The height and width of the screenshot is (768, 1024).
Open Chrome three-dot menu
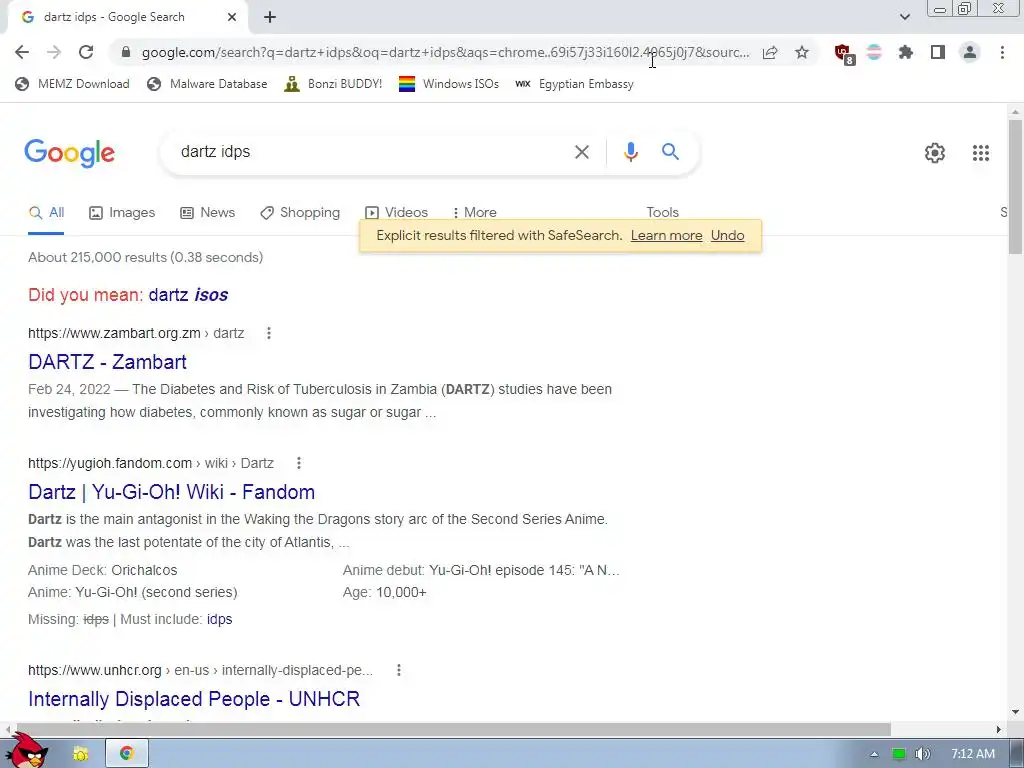coord(1002,52)
